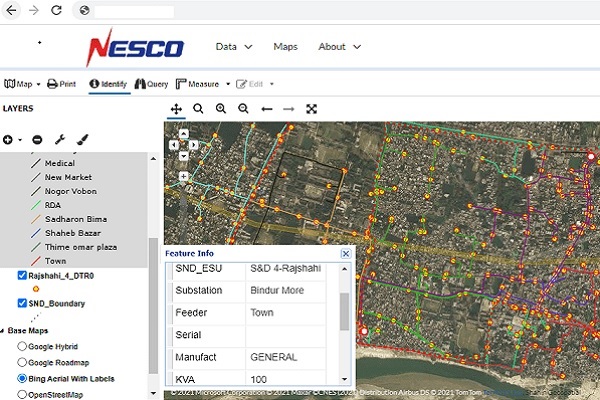The height and width of the screenshot is (400, 600).
Task: Select the Measure tool
Action: (x=197, y=84)
